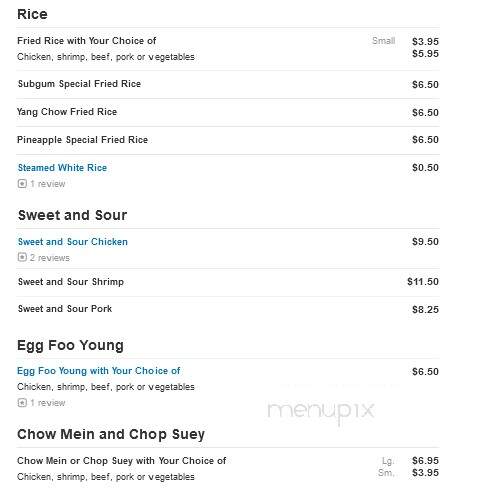View the 1 review for Steamed White Rice
This screenshot has height=493, width=500.
pyautogui.click(x=48, y=184)
